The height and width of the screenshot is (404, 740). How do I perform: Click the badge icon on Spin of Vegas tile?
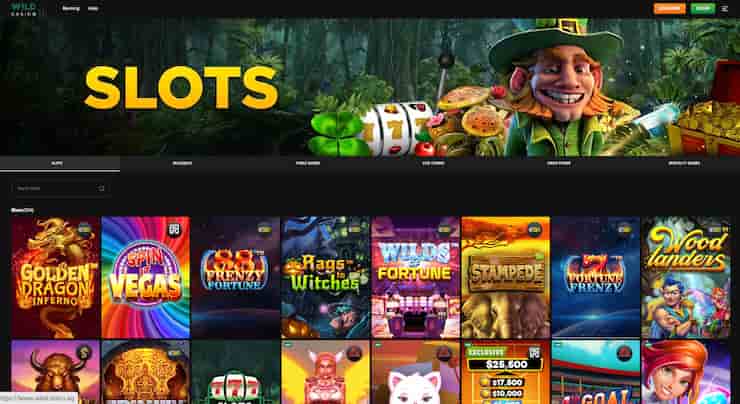174,230
